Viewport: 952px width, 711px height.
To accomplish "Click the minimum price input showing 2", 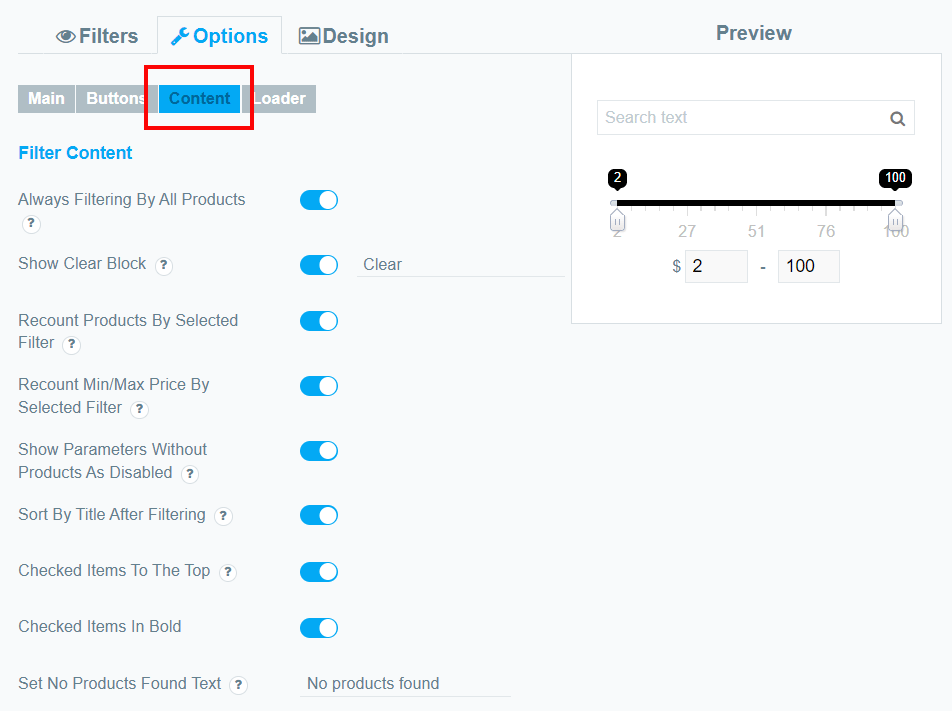I will [716, 266].
